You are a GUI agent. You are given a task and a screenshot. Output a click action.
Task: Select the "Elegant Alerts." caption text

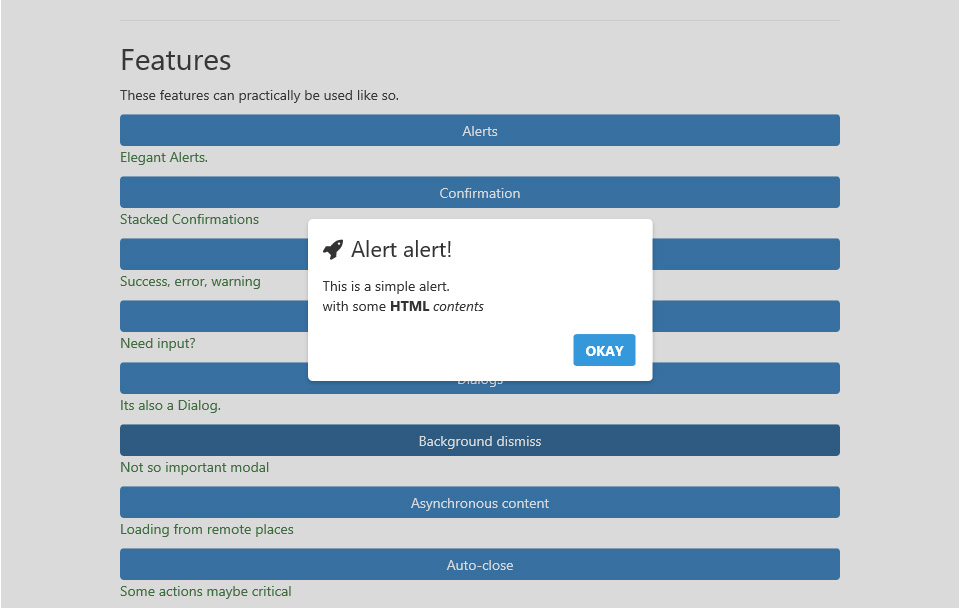(x=164, y=158)
